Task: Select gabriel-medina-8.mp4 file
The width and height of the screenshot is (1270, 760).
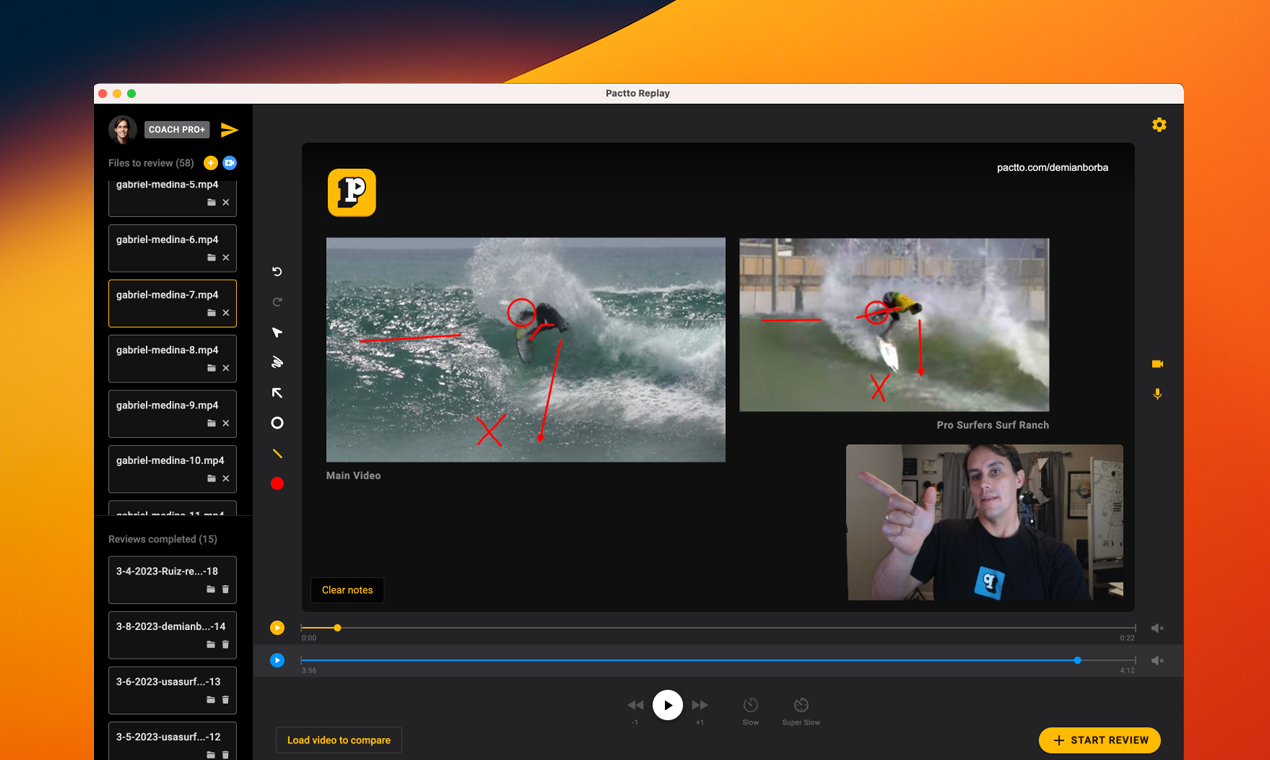Action: [172, 358]
